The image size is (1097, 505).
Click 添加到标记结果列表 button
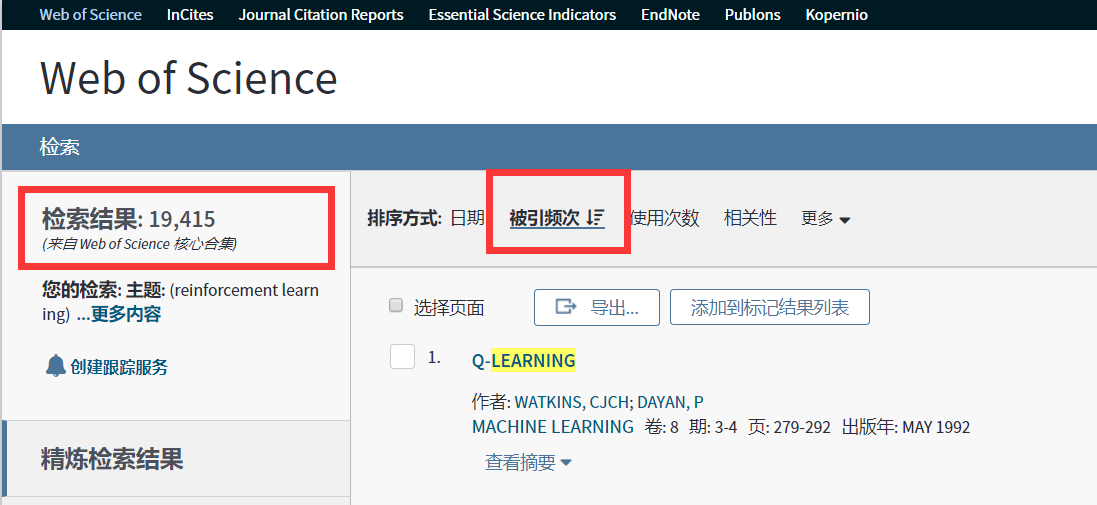click(770, 307)
